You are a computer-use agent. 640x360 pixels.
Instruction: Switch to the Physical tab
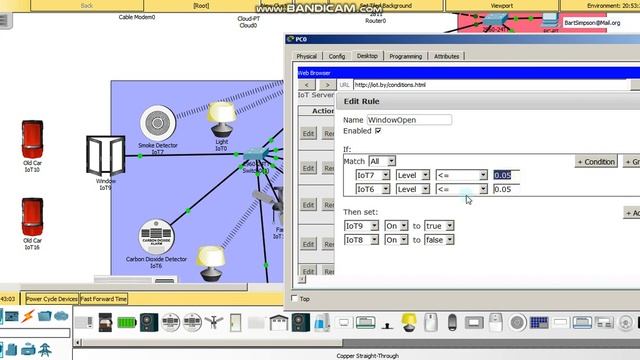click(306, 56)
